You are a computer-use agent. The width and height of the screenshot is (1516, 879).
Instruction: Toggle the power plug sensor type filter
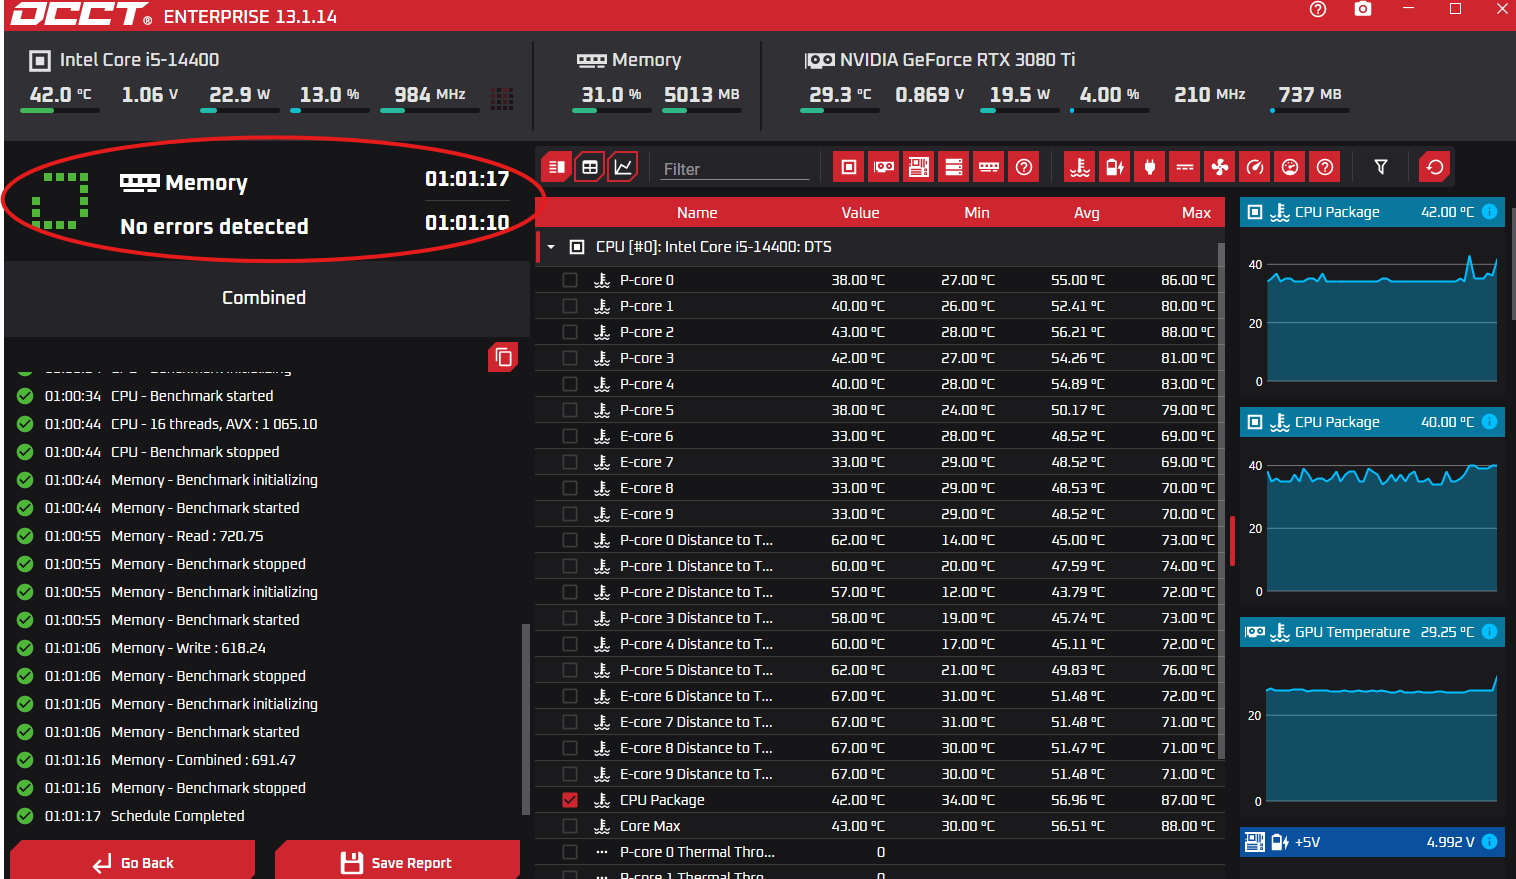tap(1150, 167)
